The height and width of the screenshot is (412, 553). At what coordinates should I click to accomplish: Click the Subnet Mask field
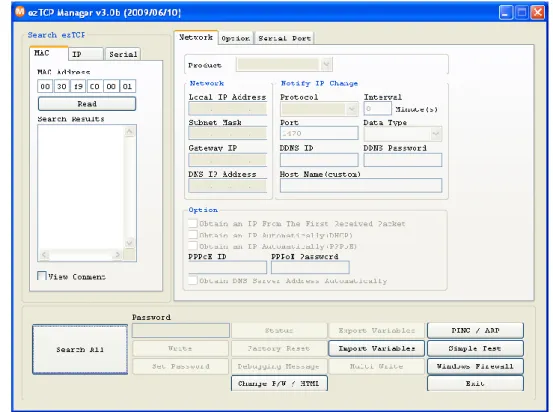tap(228, 133)
